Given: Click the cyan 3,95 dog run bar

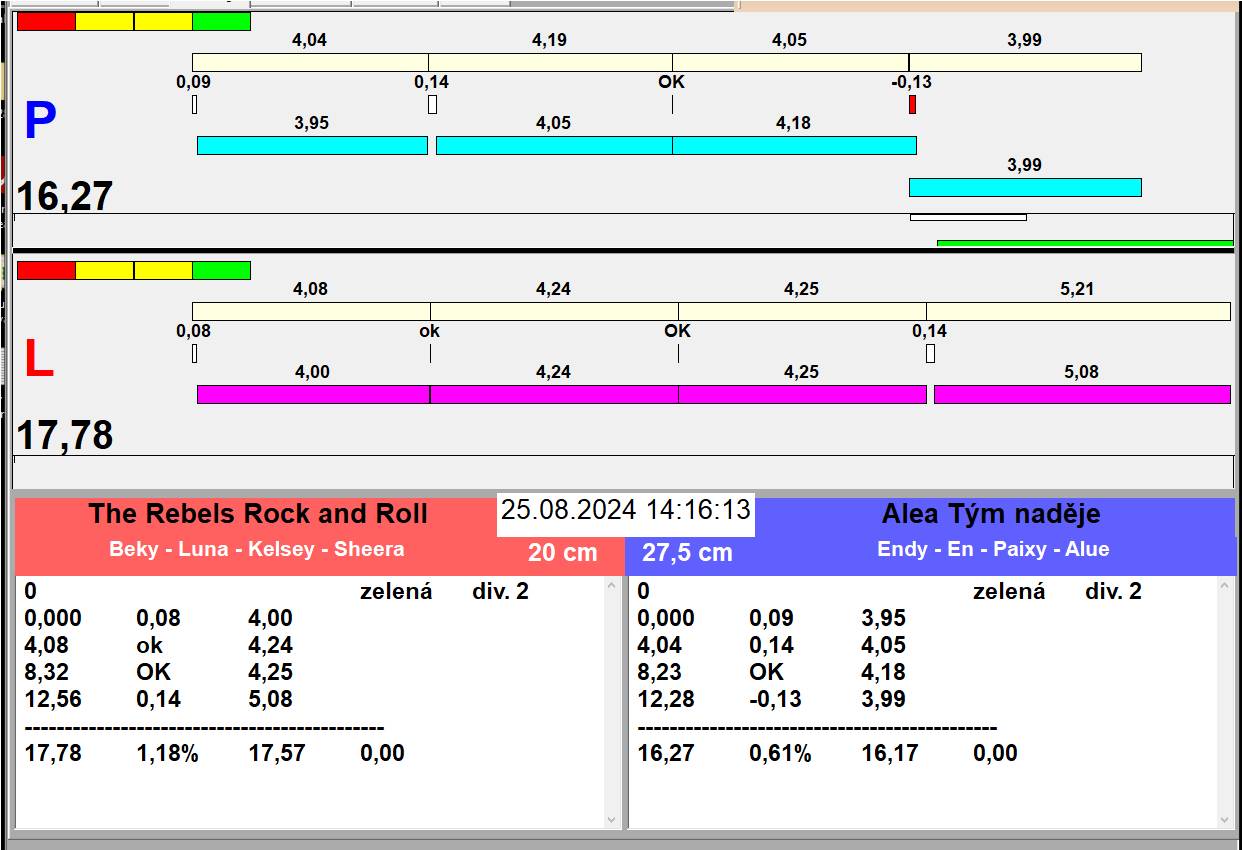Looking at the screenshot, I should 312,146.
